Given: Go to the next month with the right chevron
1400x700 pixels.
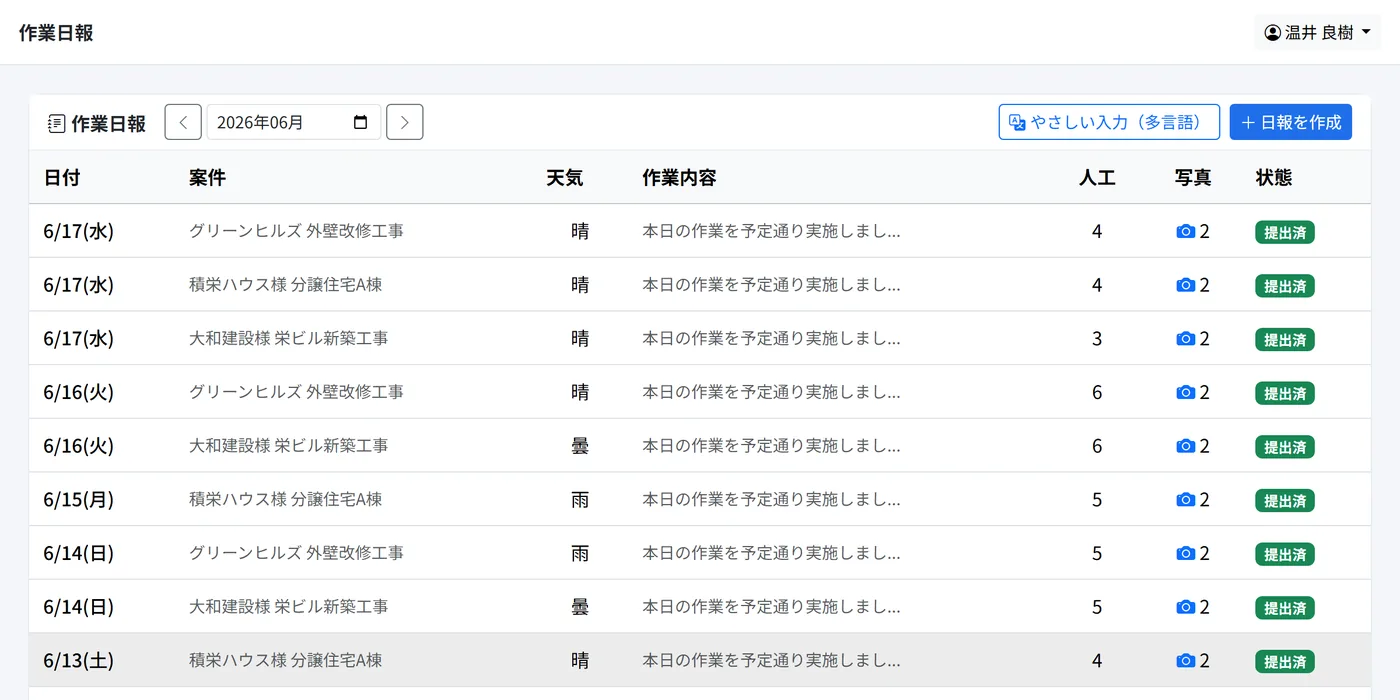Looking at the screenshot, I should click(405, 122).
